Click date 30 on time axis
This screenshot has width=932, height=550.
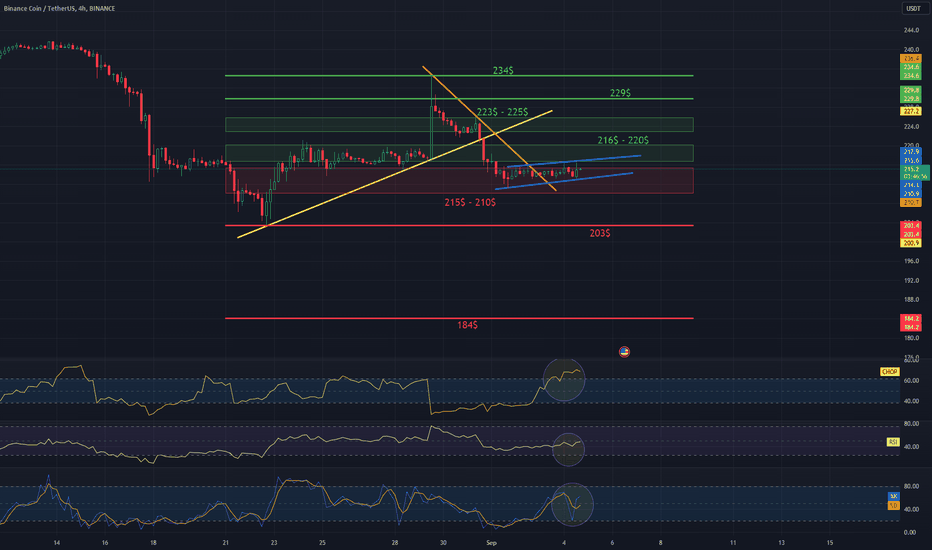point(443,543)
